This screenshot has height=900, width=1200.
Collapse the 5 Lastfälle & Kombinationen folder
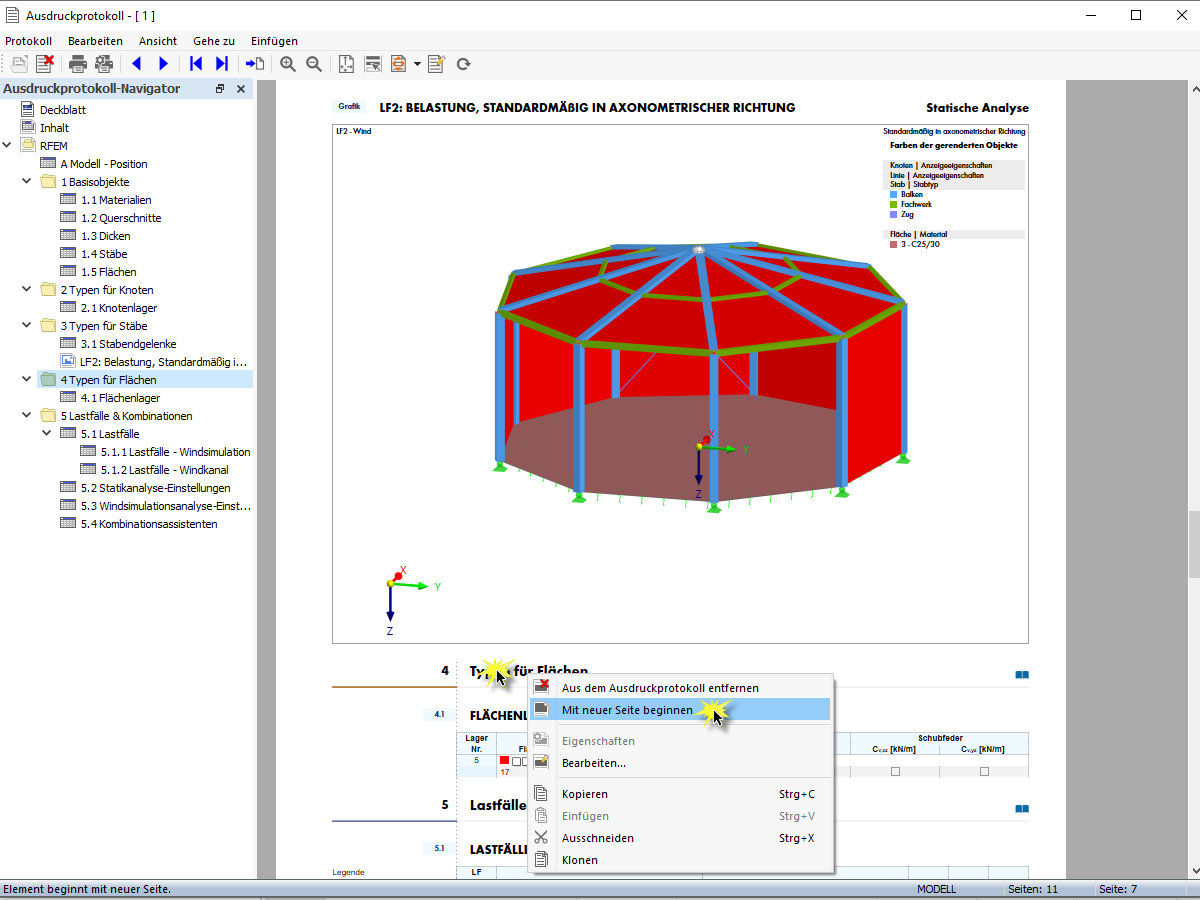[26, 416]
